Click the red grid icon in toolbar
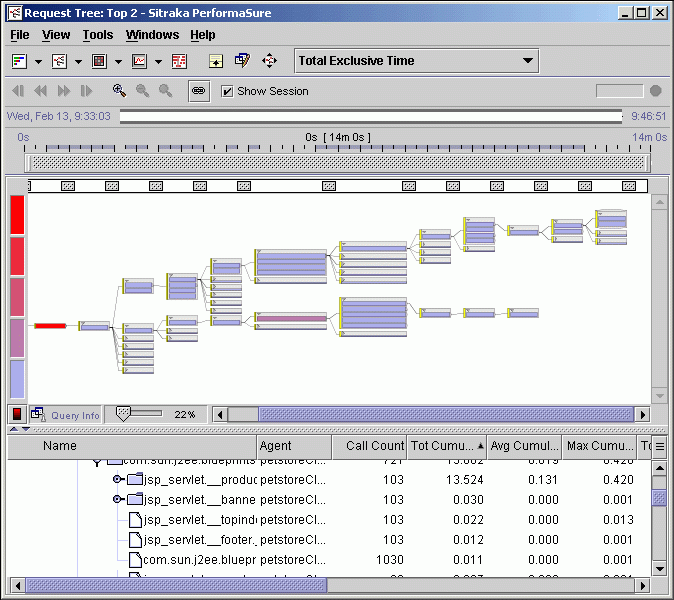The image size is (674, 600). point(179,61)
